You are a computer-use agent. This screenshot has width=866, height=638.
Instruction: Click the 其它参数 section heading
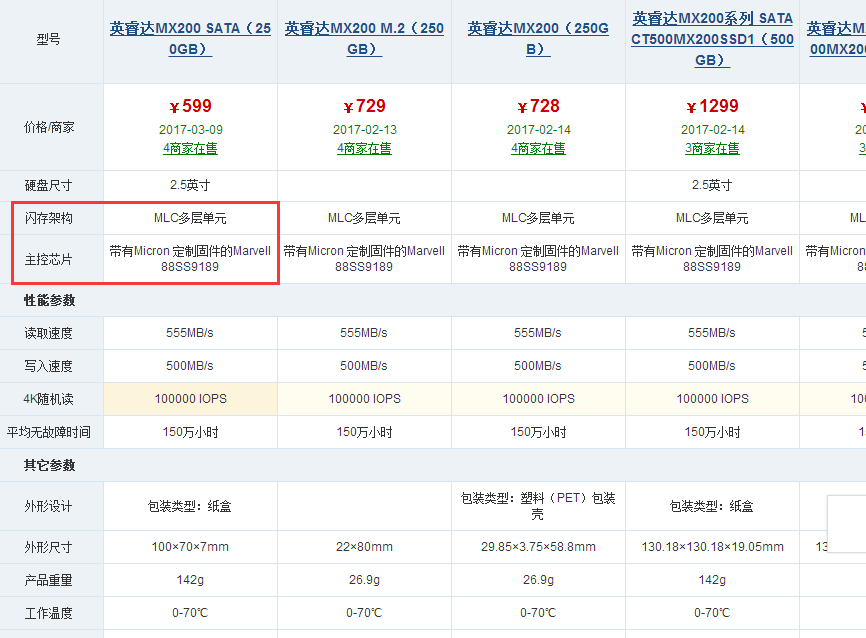point(49,465)
